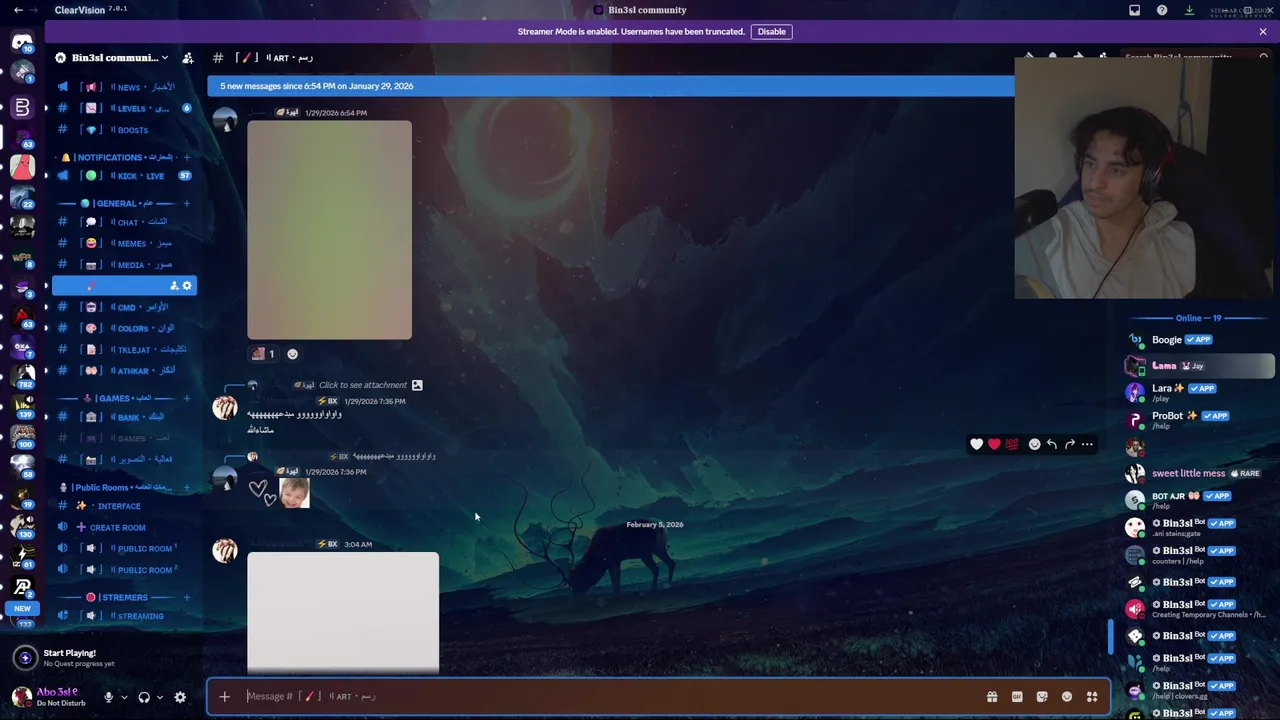Image resolution: width=1280 pixels, height=720 pixels.
Task: Click new messages since January 29 bar
Action: [x=610, y=86]
